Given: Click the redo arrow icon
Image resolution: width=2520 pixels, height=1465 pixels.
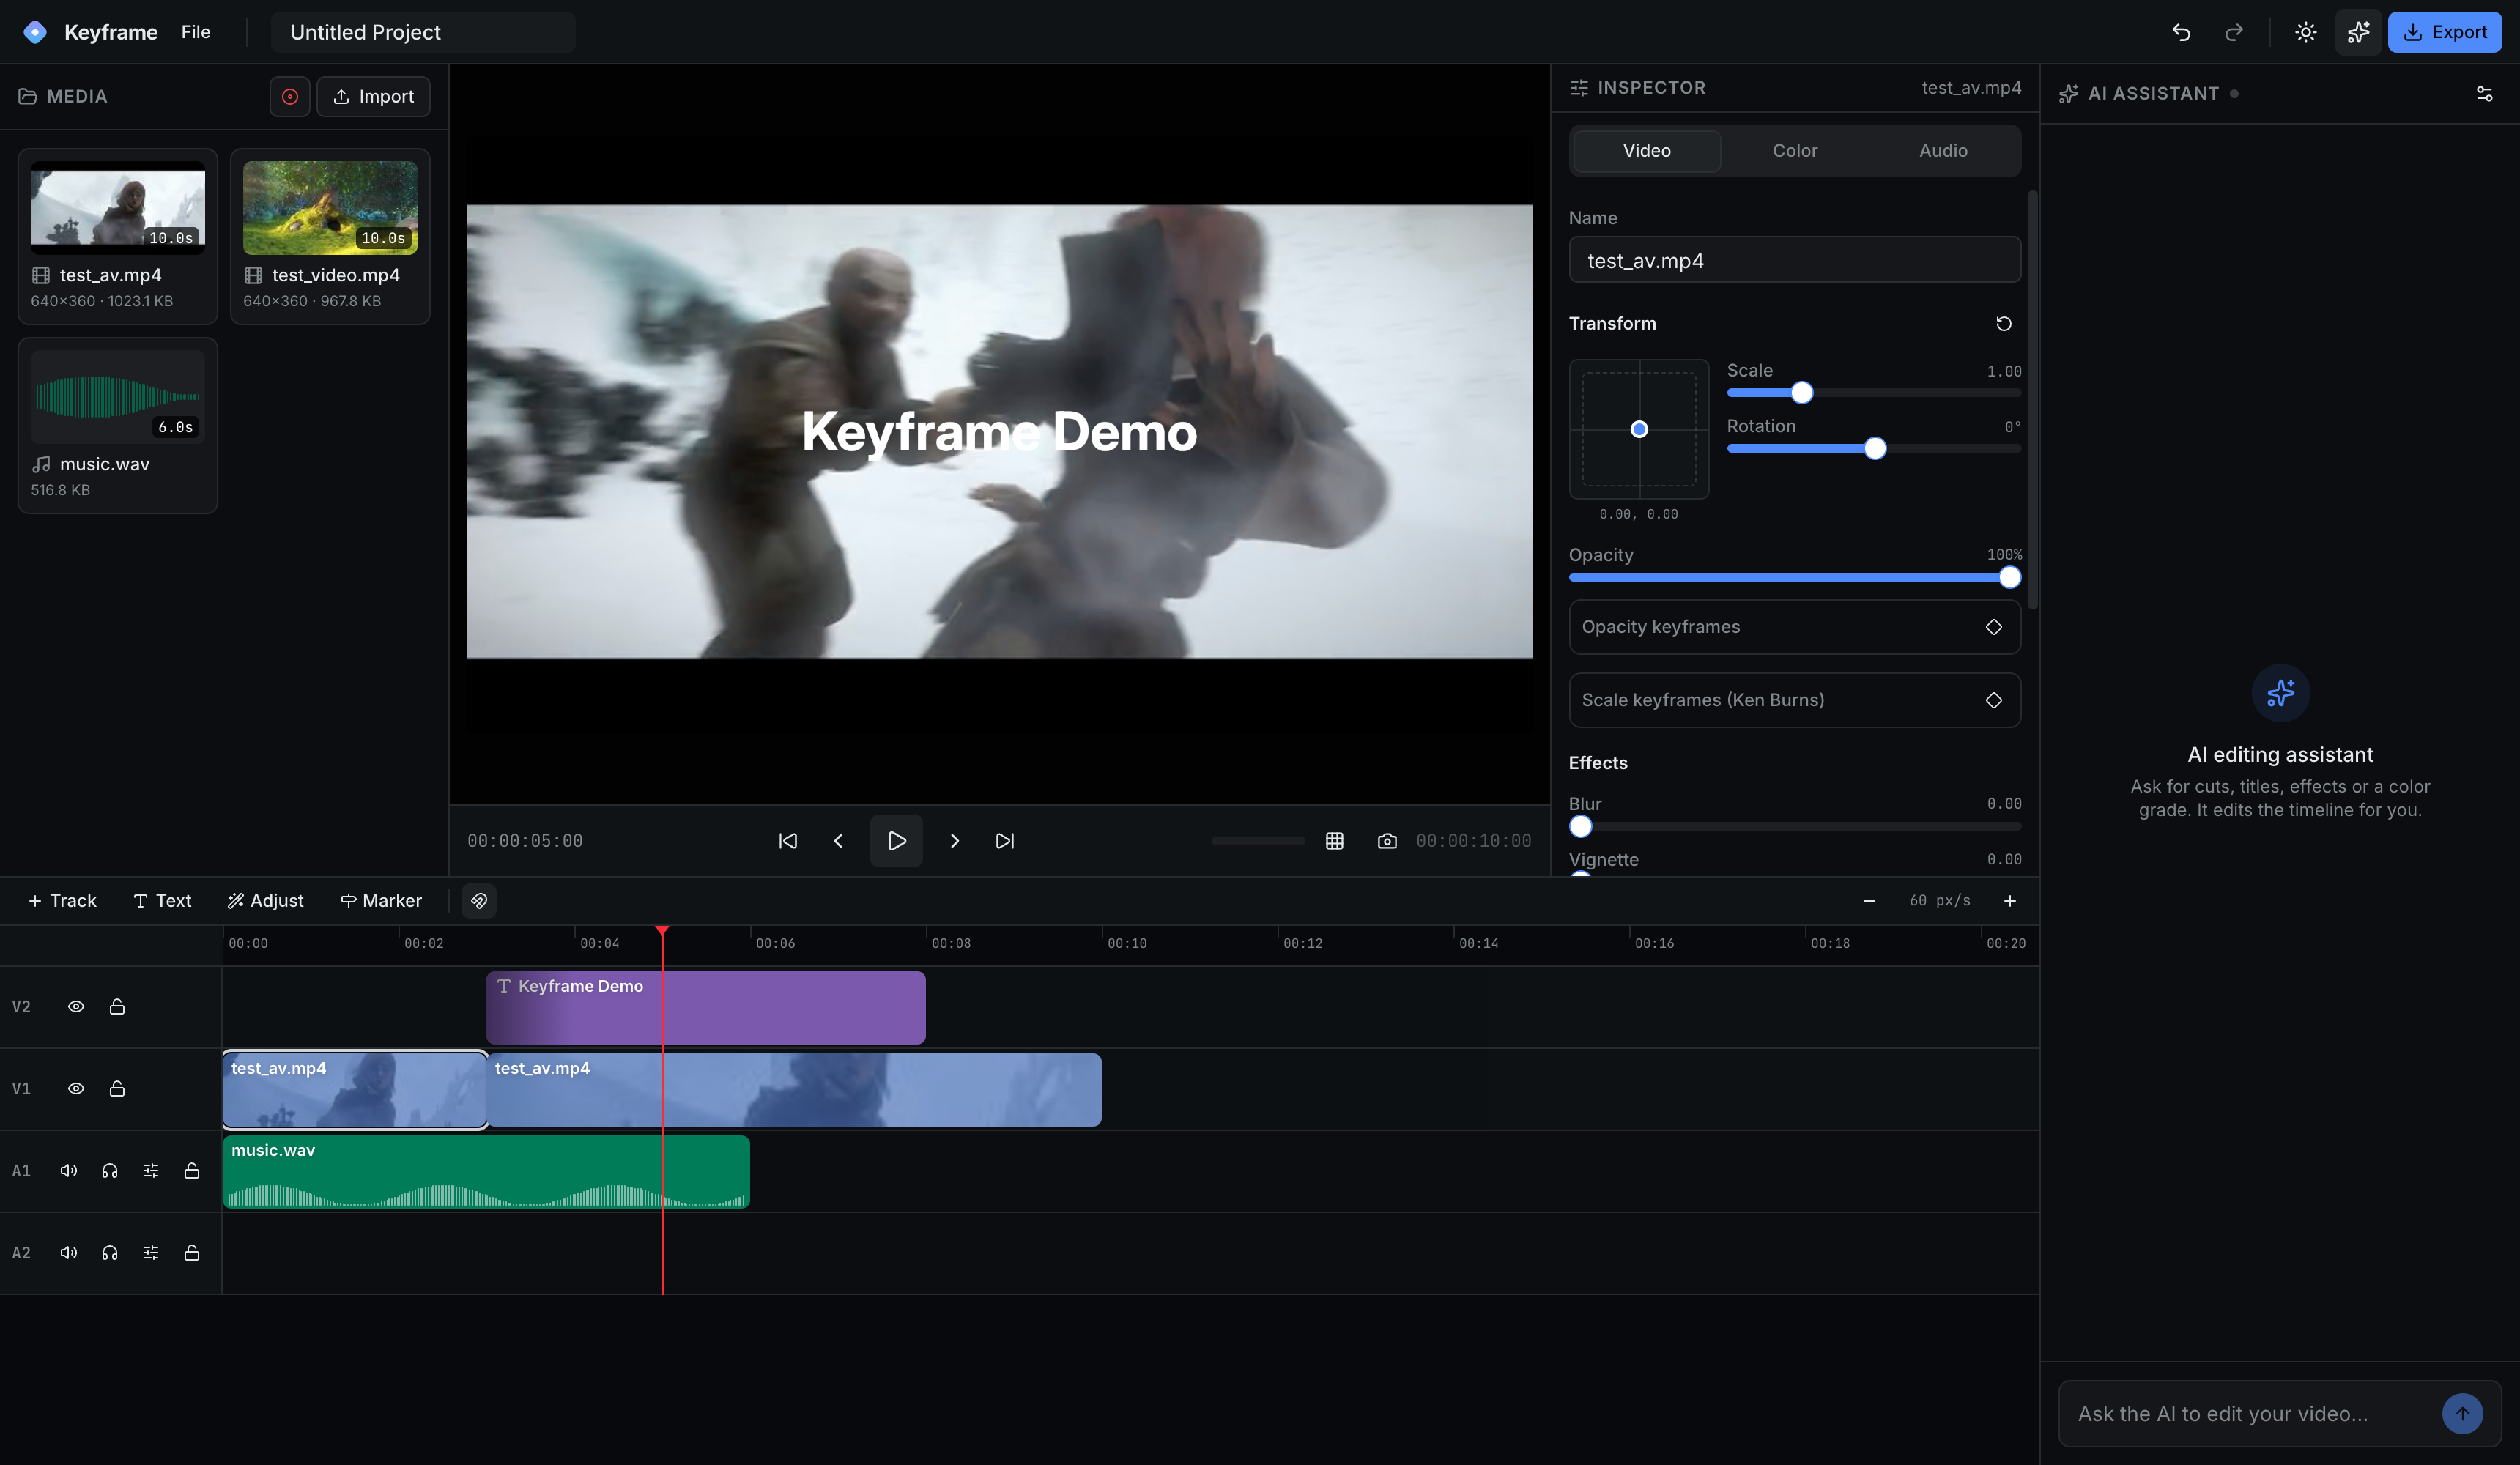Looking at the screenshot, I should [x=2233, y=32].
